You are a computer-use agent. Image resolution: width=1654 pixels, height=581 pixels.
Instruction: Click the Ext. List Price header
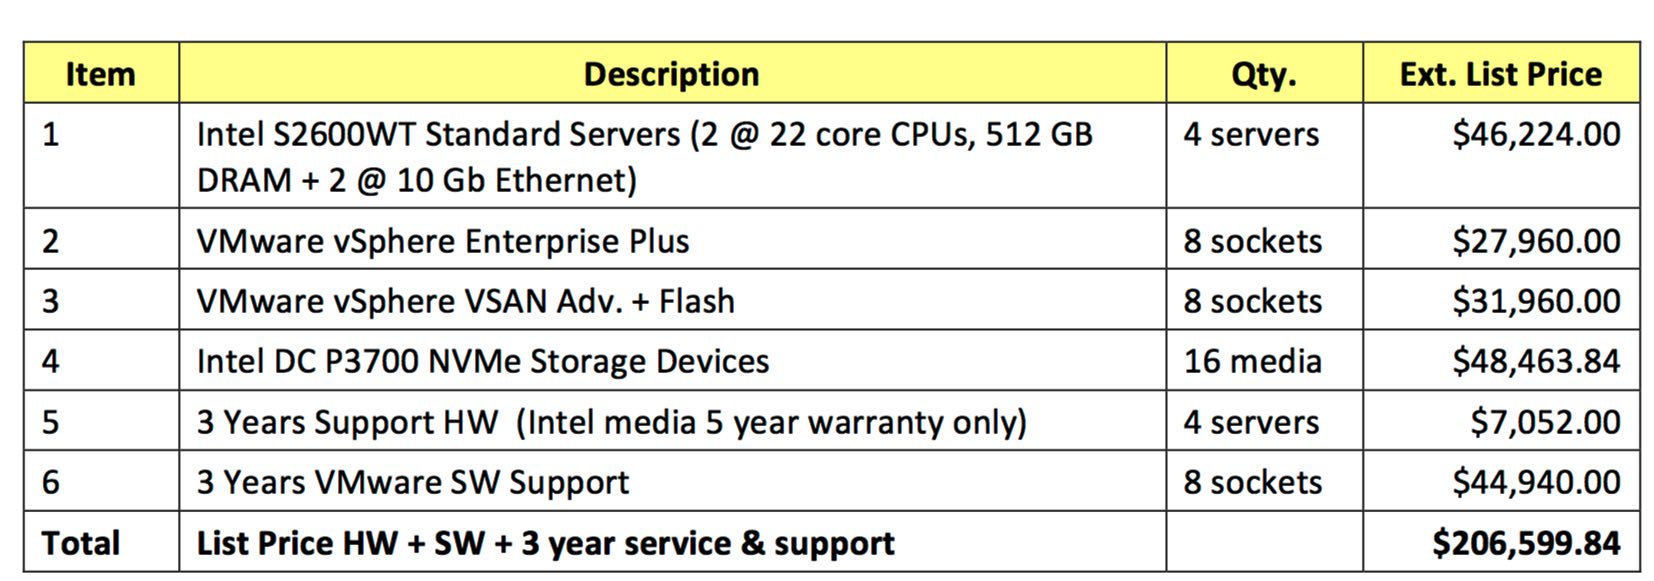pyautogui.click(x=1501, y=73)
